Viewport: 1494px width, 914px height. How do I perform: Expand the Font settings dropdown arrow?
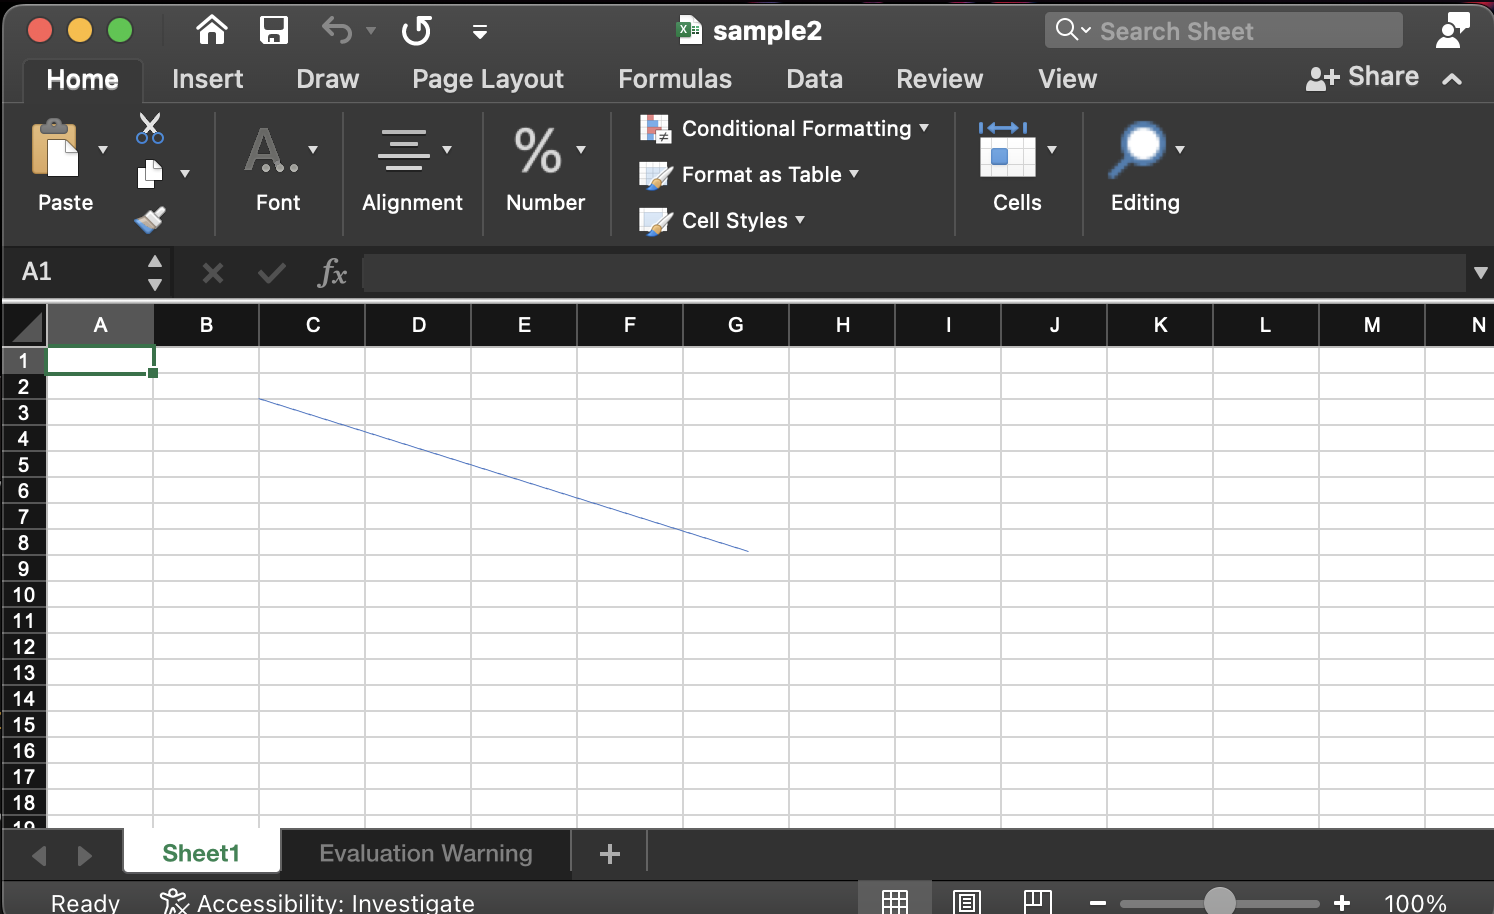[314, 150]
